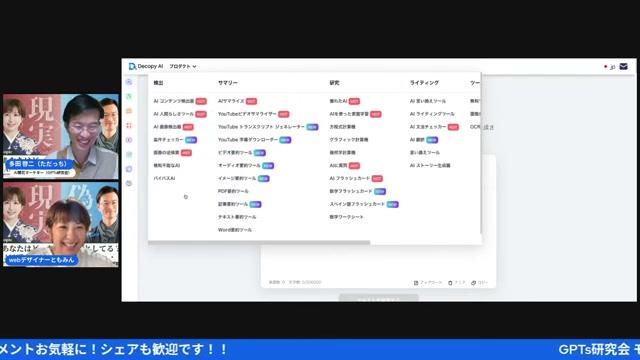Click the サマリー column heading
This screenshot has height=360, width=640.
point(227,82)
